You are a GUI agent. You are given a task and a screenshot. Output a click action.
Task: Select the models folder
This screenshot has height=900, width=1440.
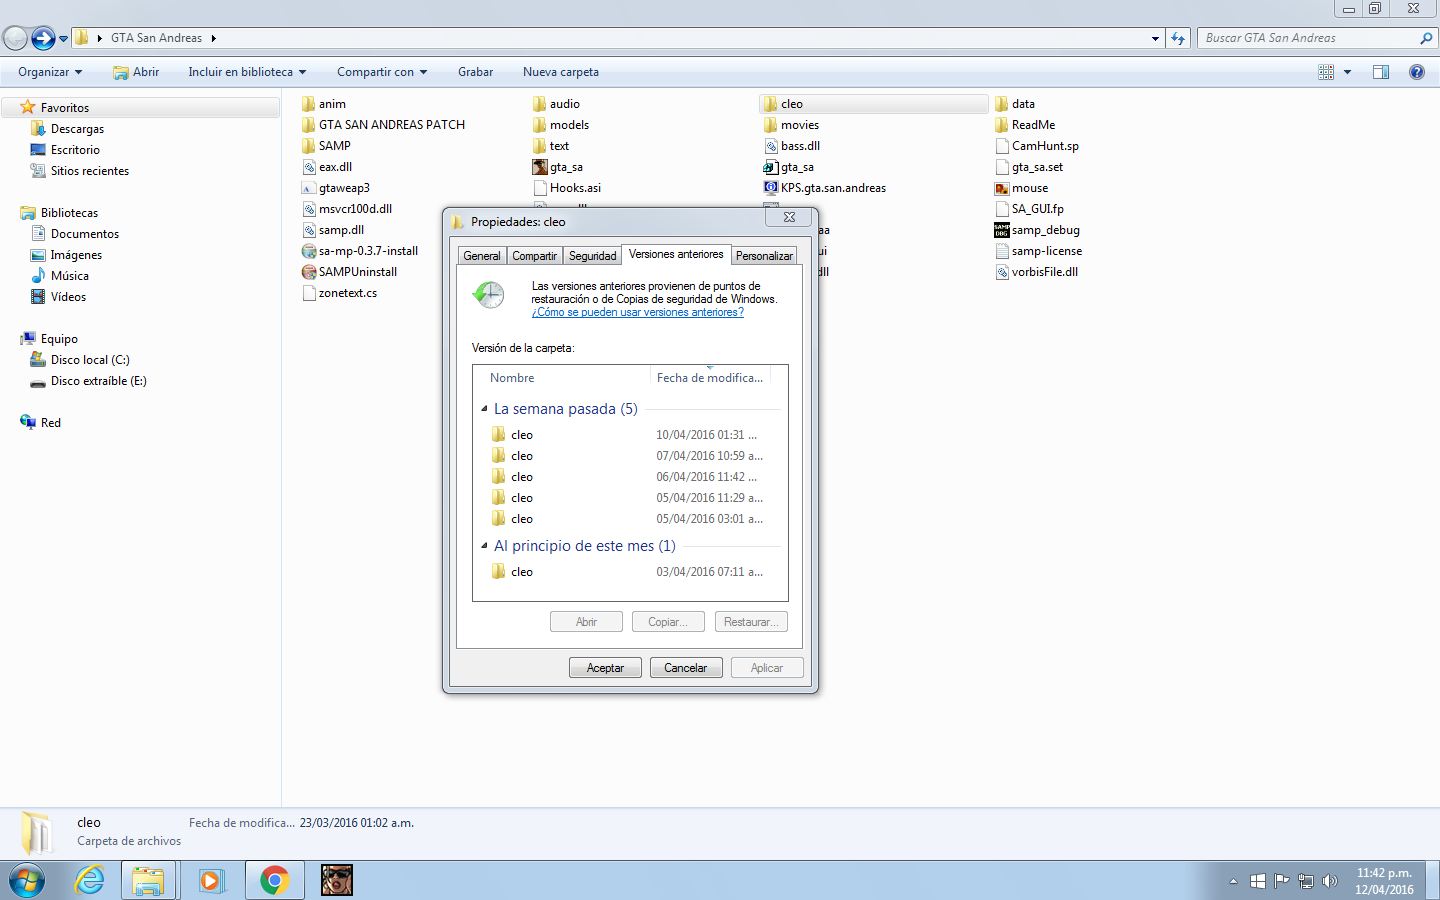(561, 125)
